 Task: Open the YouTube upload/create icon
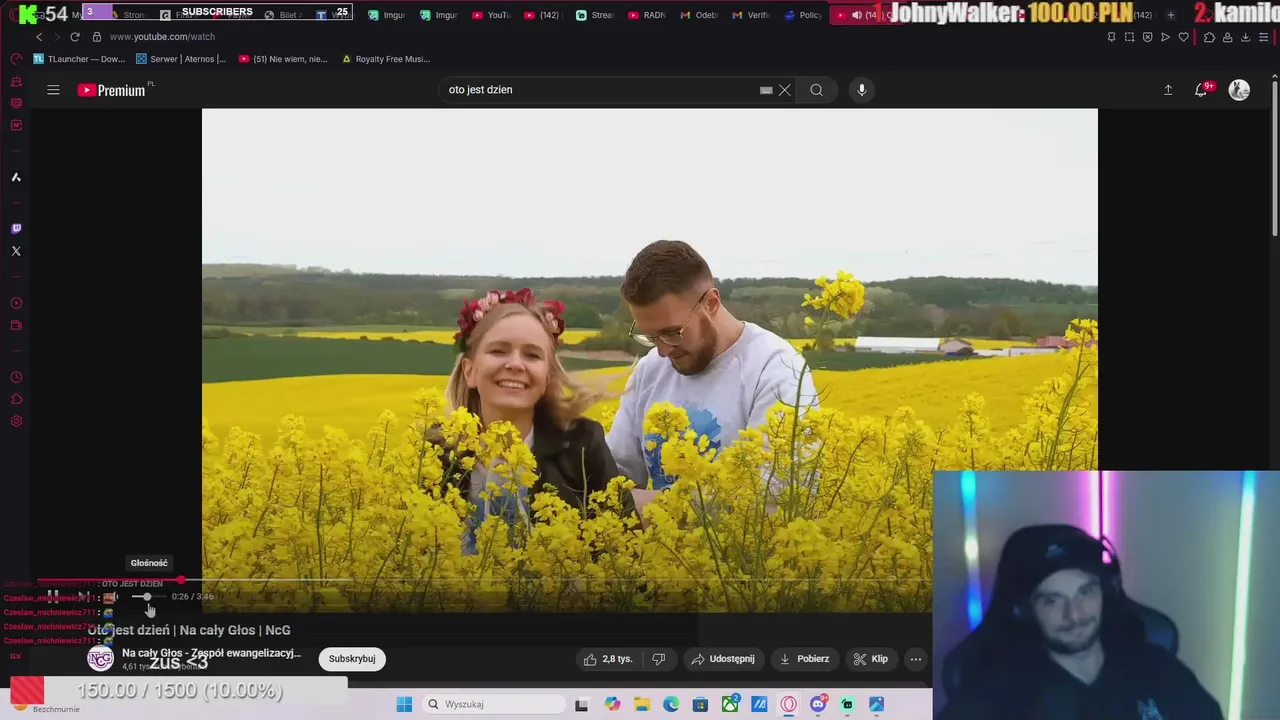pyautogui.click(x=1168, y=90)
